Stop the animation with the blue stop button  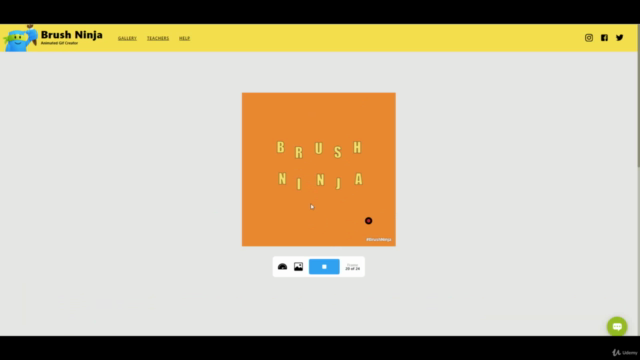pos(324,267)
